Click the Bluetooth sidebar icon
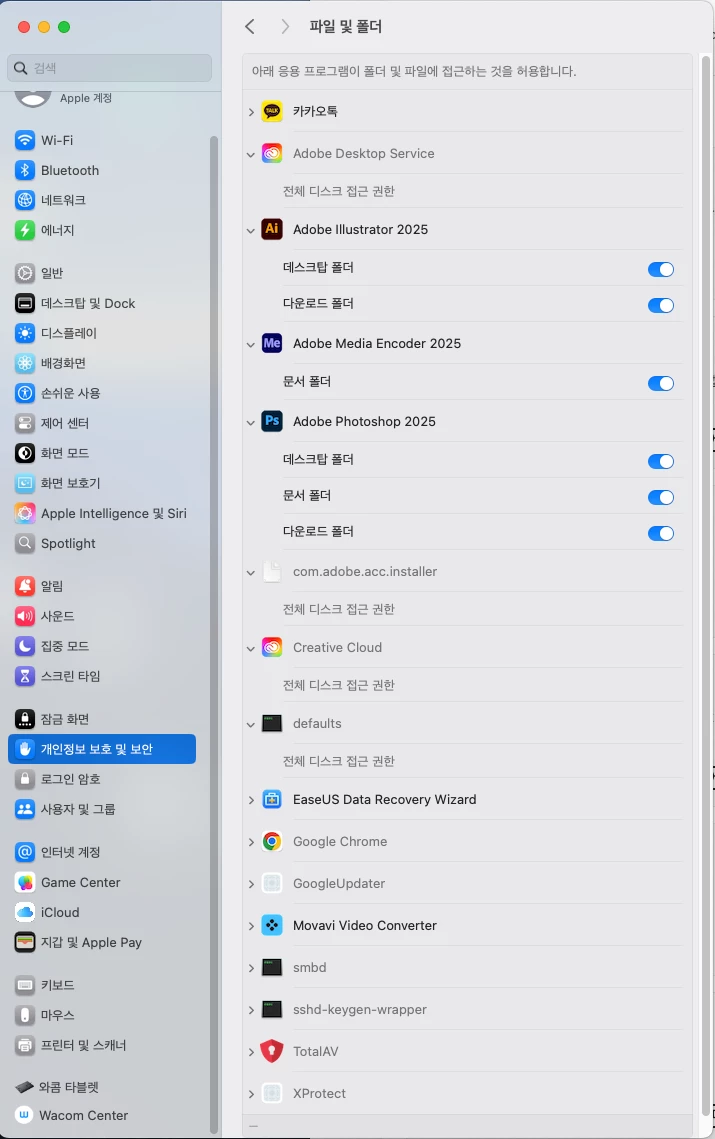715x1139 pixels. coord(25,170)
